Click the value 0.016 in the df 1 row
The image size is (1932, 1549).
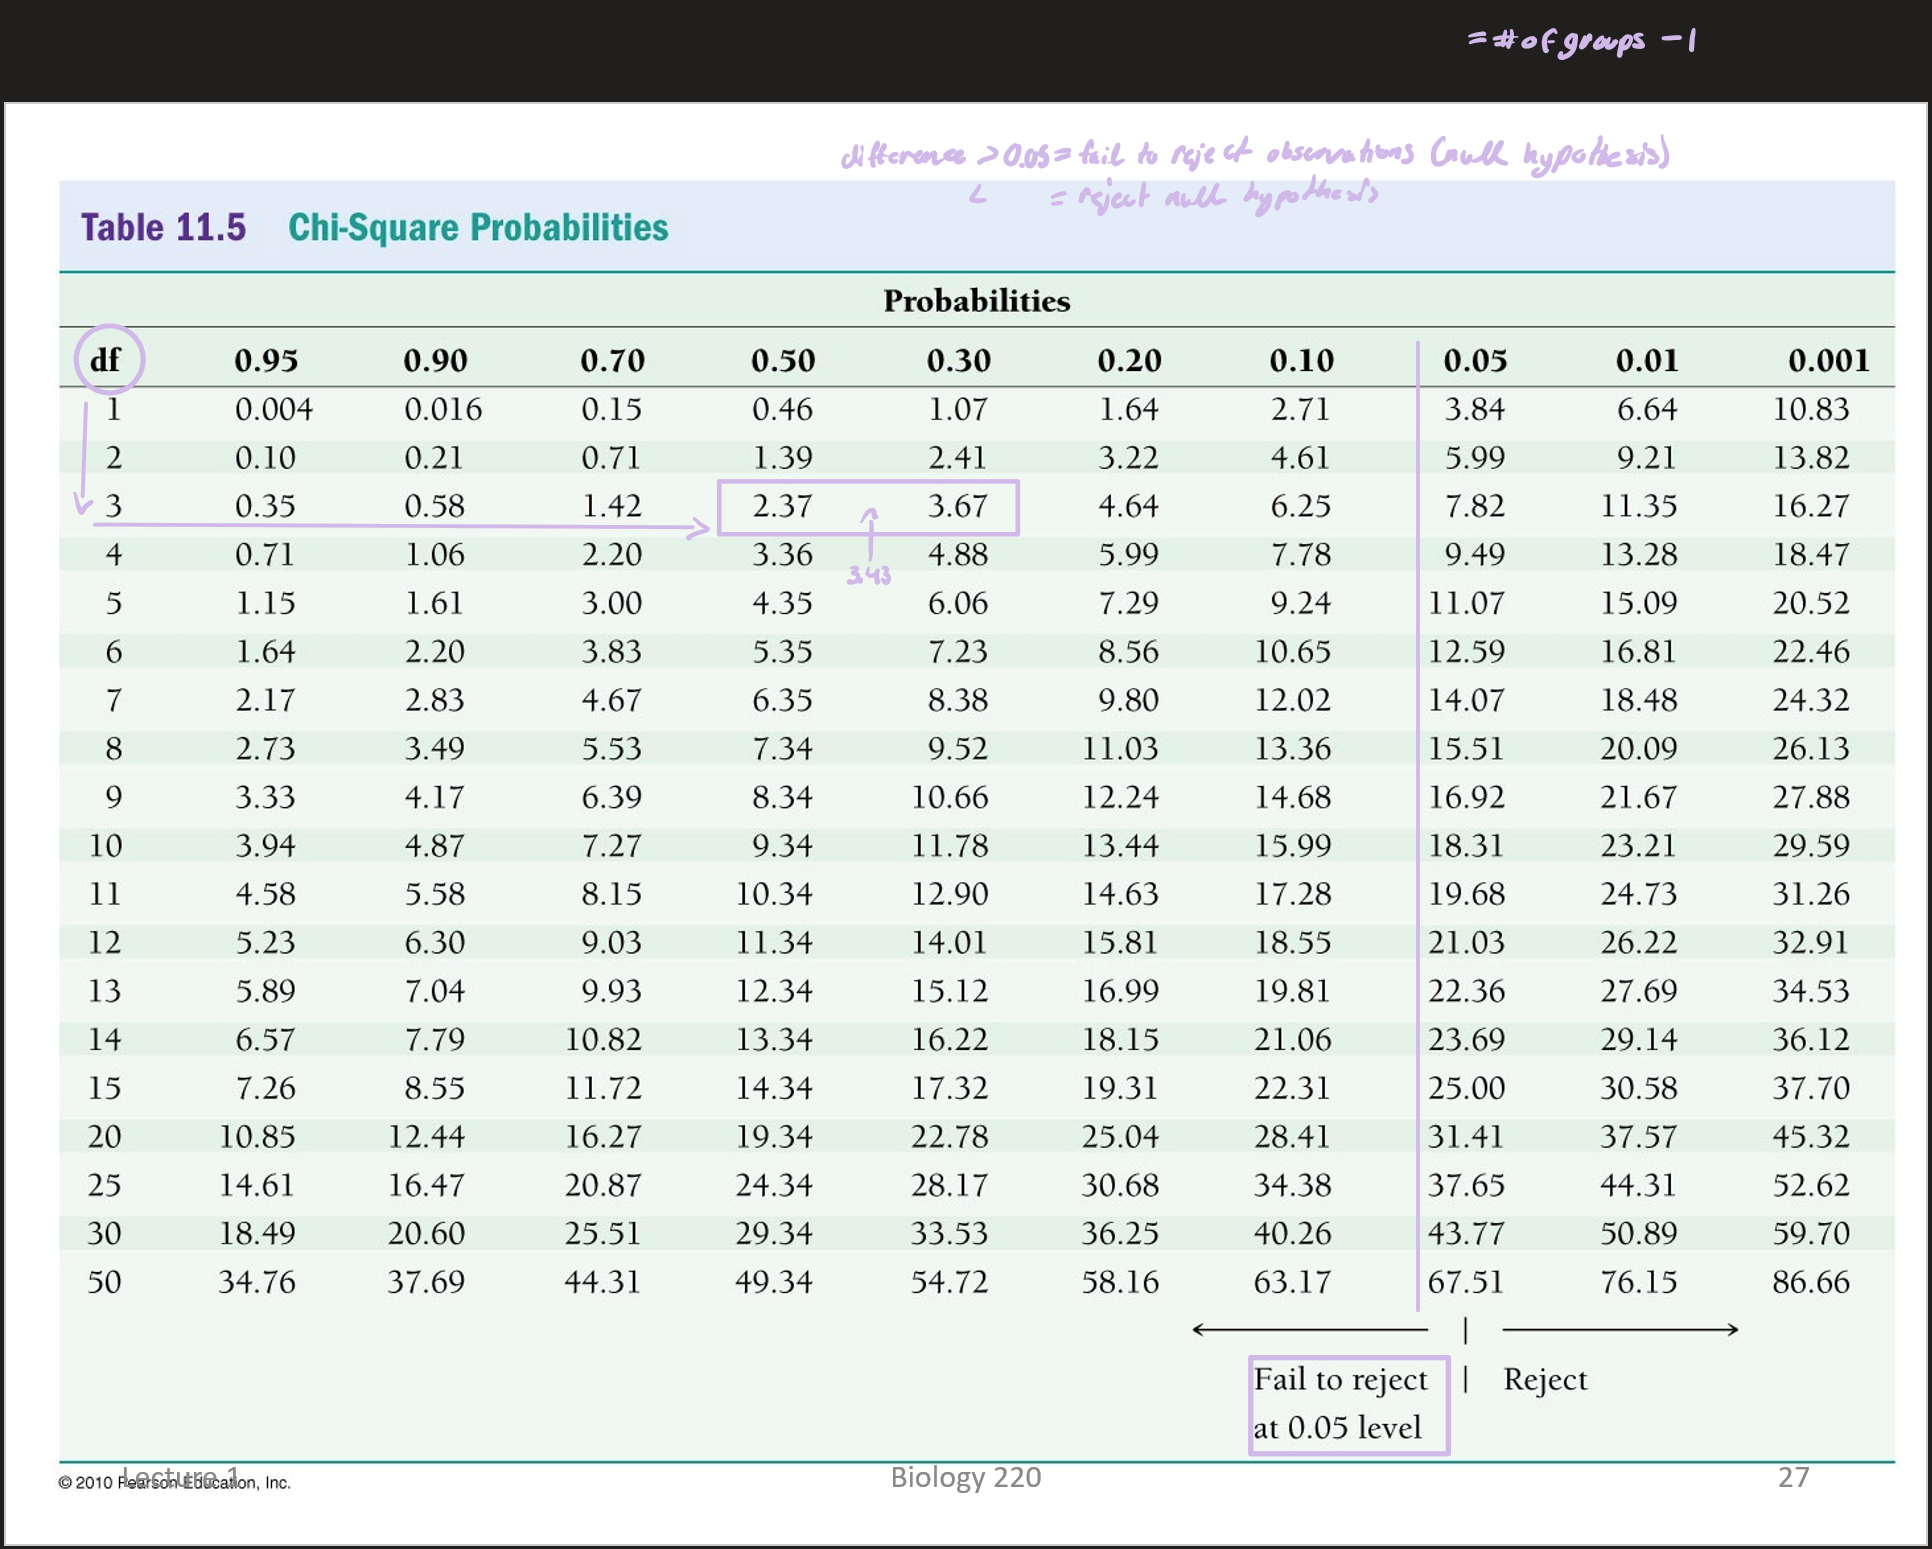(443, 409)
